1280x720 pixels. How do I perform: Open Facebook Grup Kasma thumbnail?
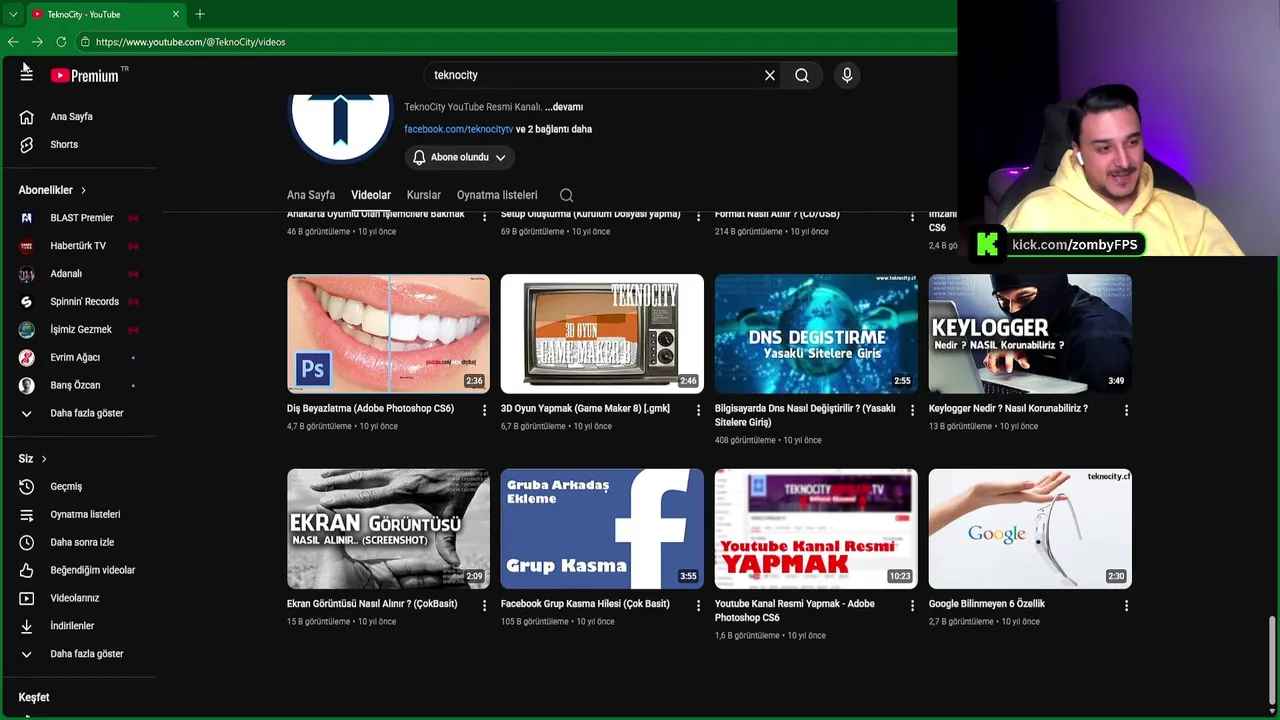[x=602, y=529]
